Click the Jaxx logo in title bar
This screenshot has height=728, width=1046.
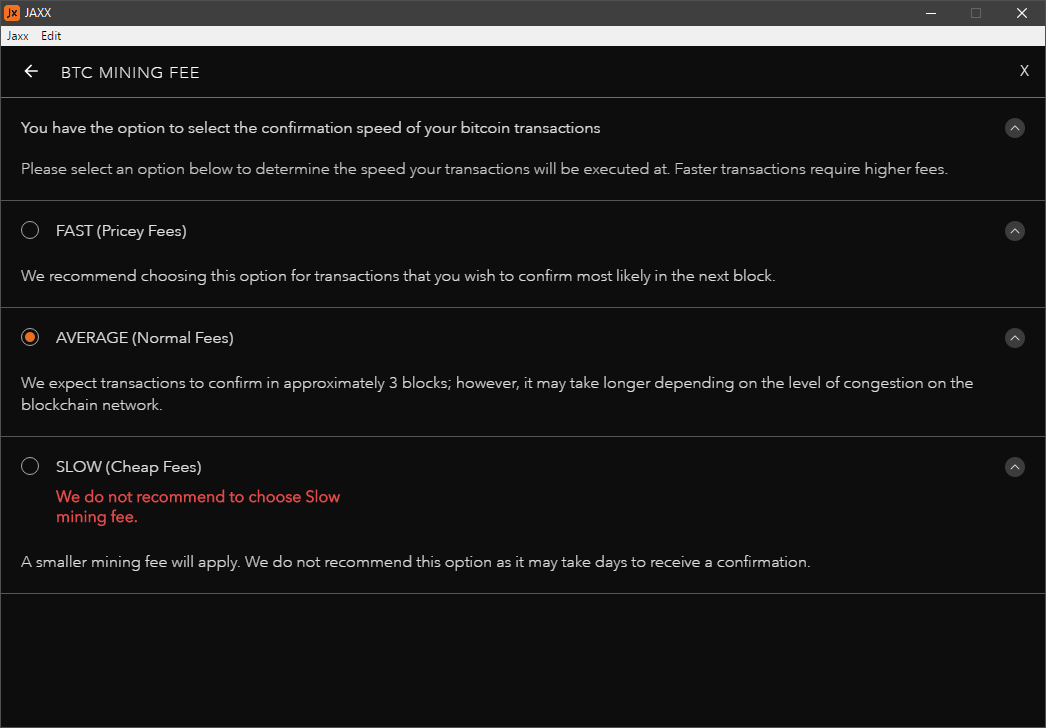tap(12, 13)
